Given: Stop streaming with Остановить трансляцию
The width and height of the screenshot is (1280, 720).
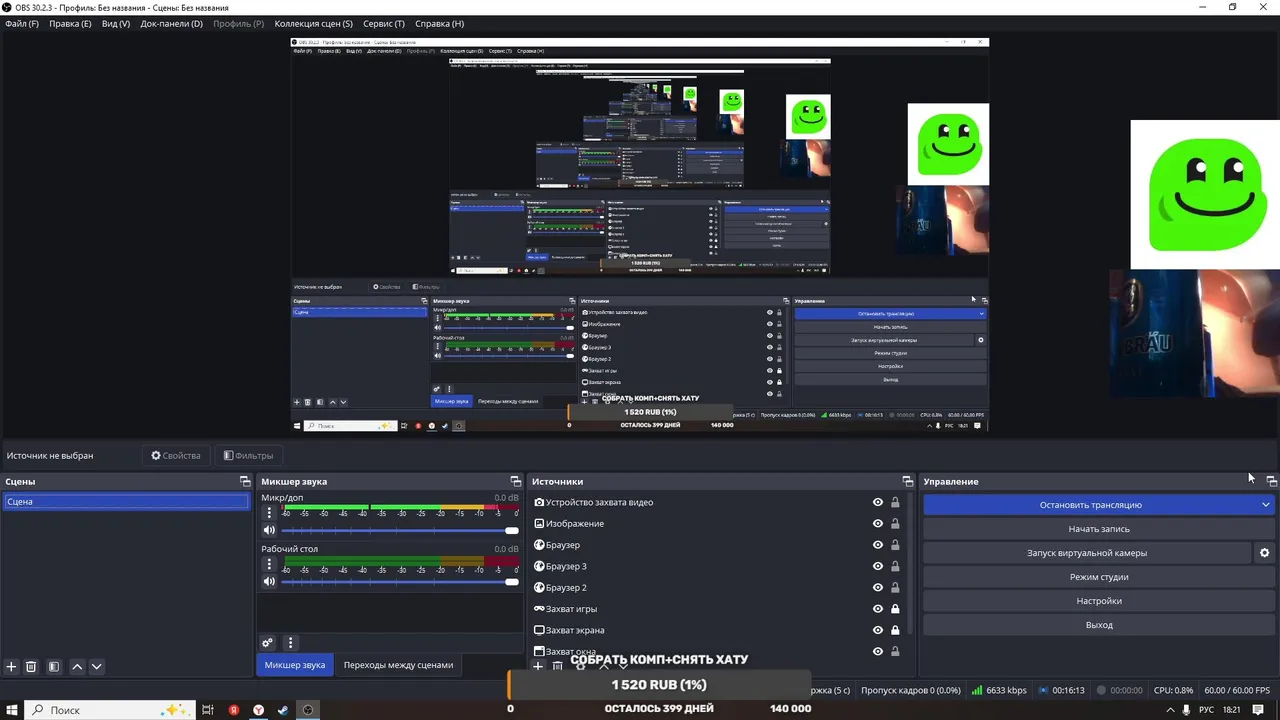Looking at the screenshot, I should (1090, 505).
